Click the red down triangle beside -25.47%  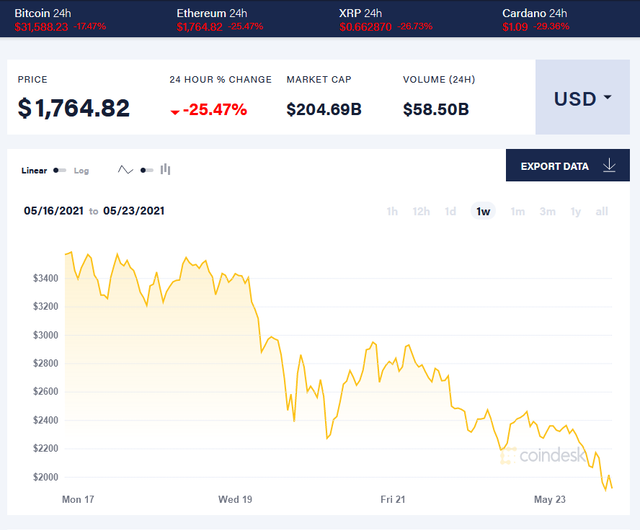pos(175,112)
